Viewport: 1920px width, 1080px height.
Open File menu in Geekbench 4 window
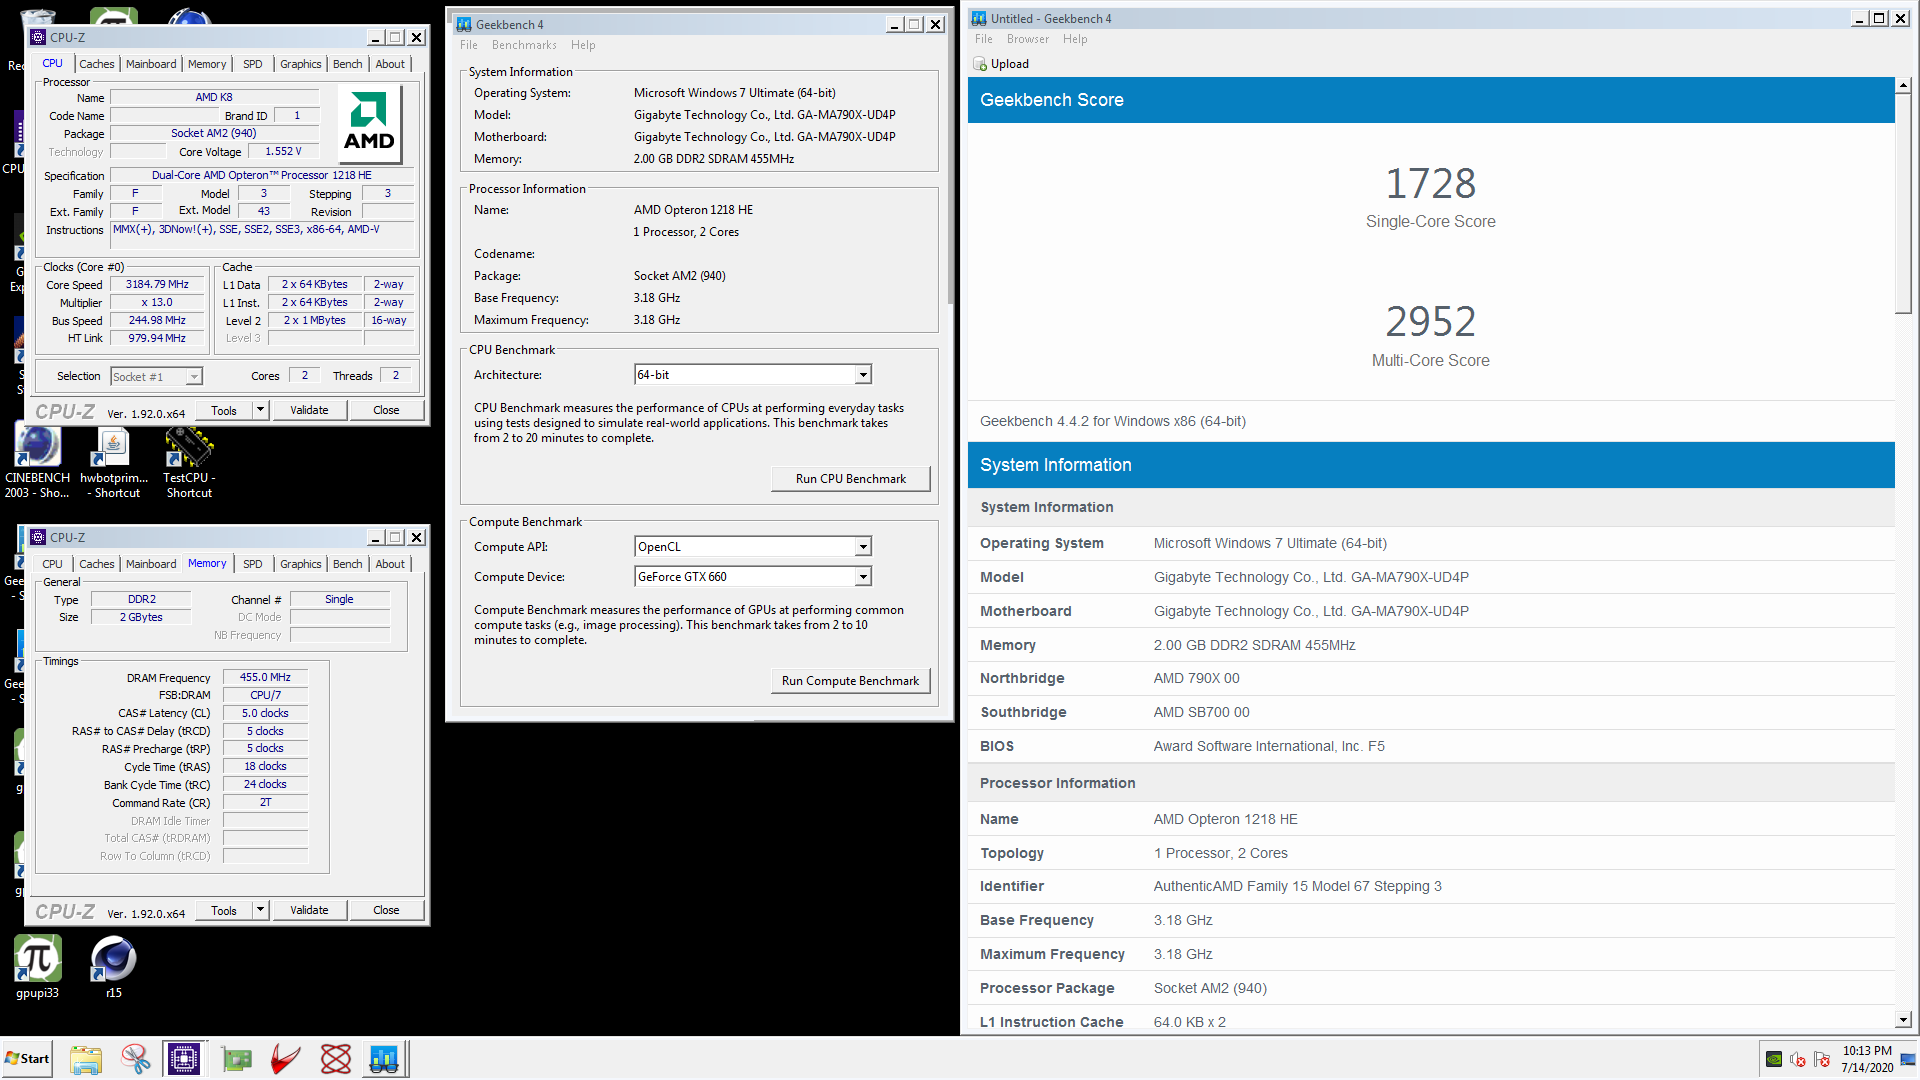click(x=469, y=45)
